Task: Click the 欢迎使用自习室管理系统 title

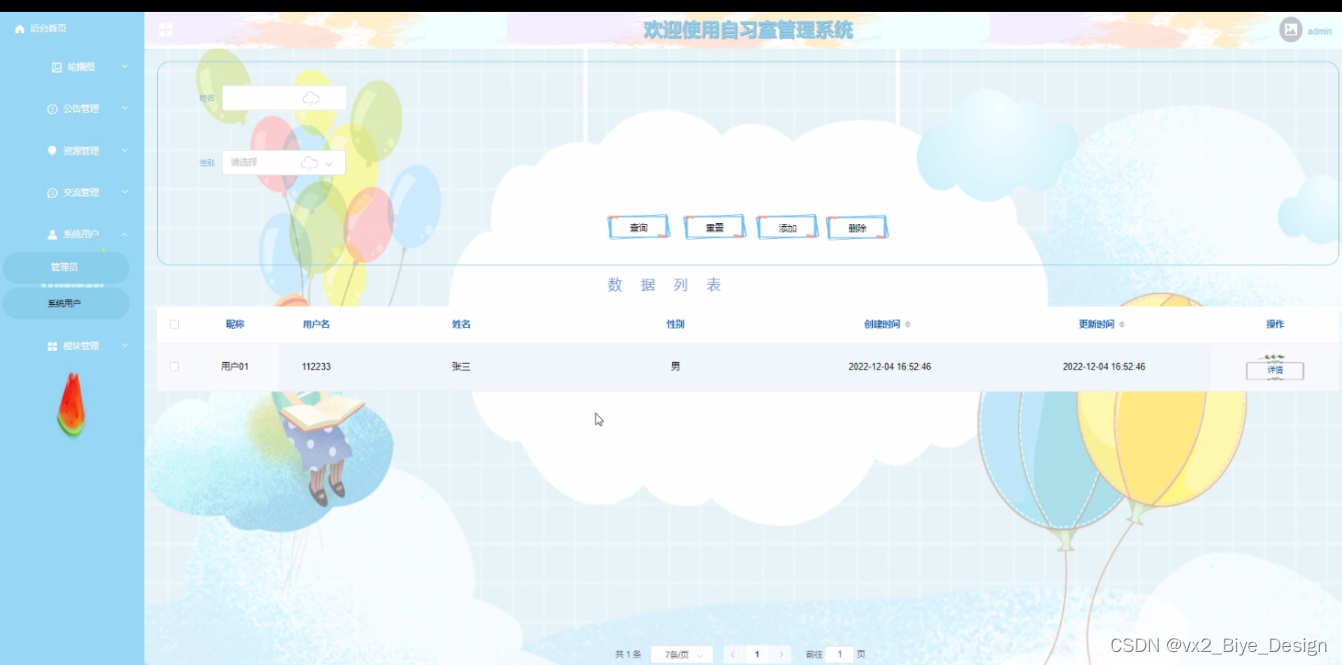Action: pos(748,31)
